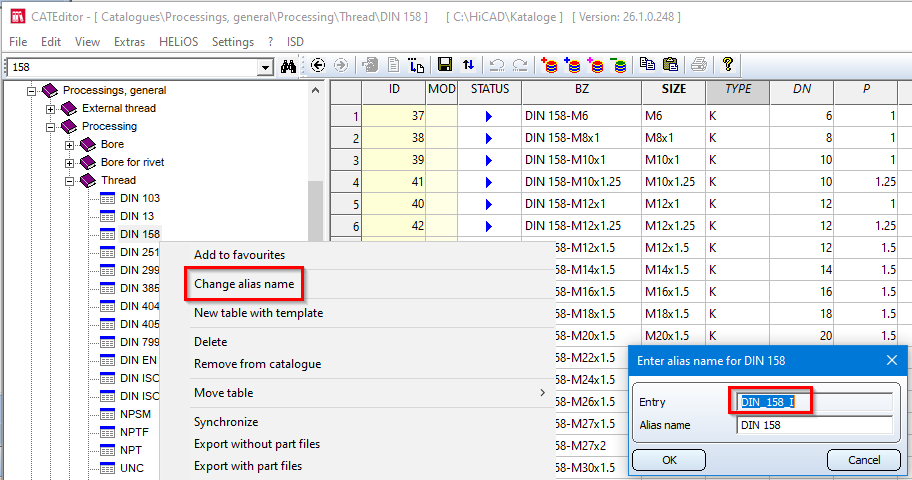Click the greyed blank page icon
Screen dimensions: 912x480
(393, 65)
